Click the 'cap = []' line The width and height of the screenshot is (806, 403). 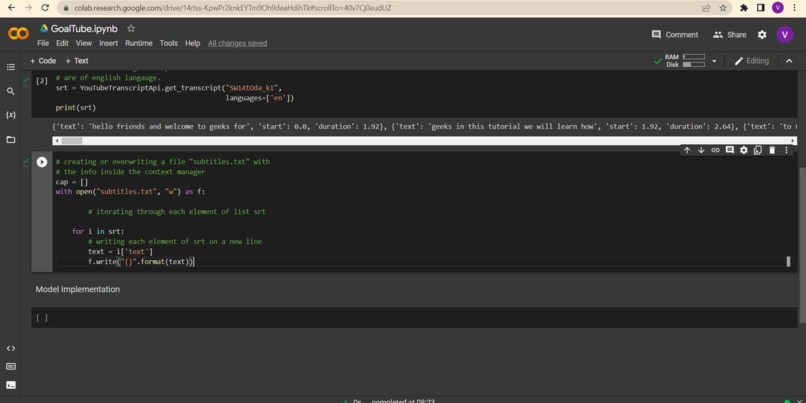72,182
